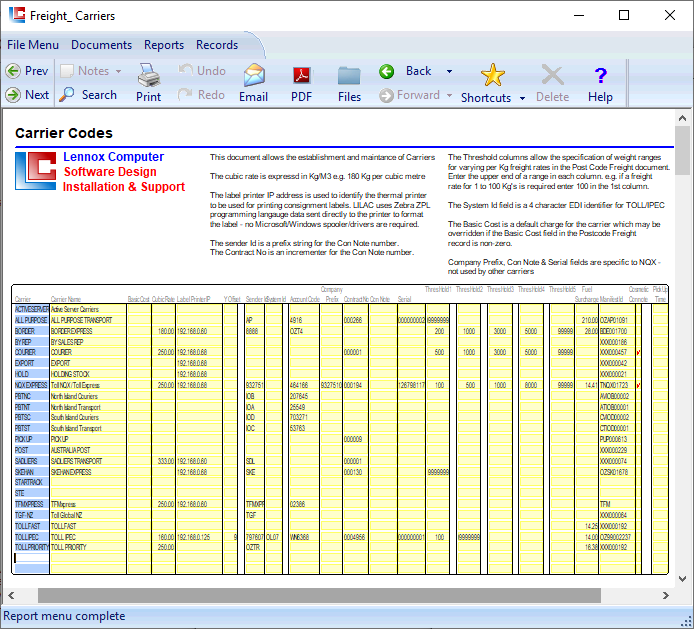Open the Records menu

[x=217, y=45]
